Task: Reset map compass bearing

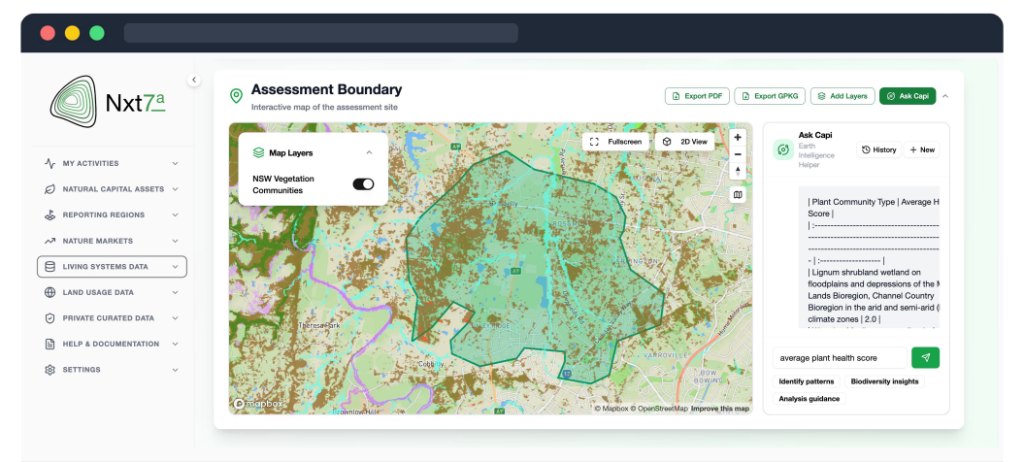Action: [738, 172]
